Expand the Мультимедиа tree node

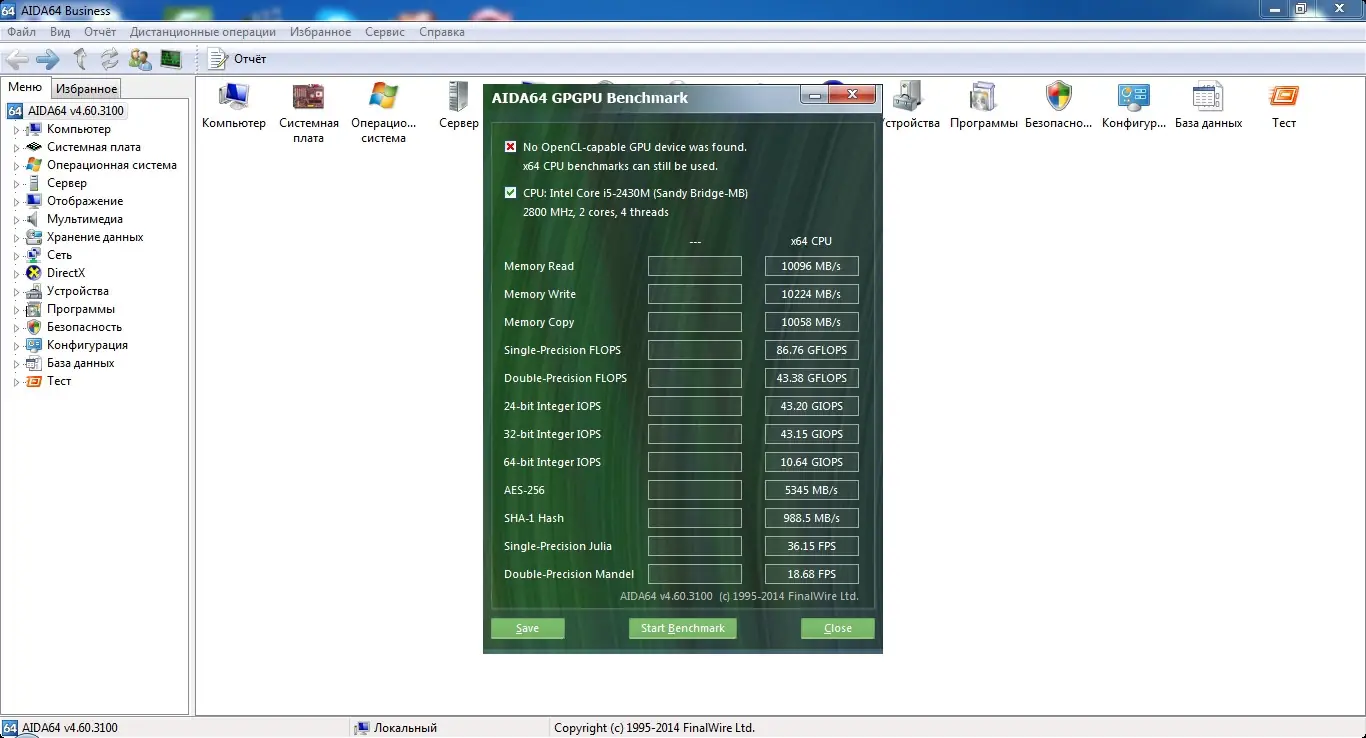(16, 220)
